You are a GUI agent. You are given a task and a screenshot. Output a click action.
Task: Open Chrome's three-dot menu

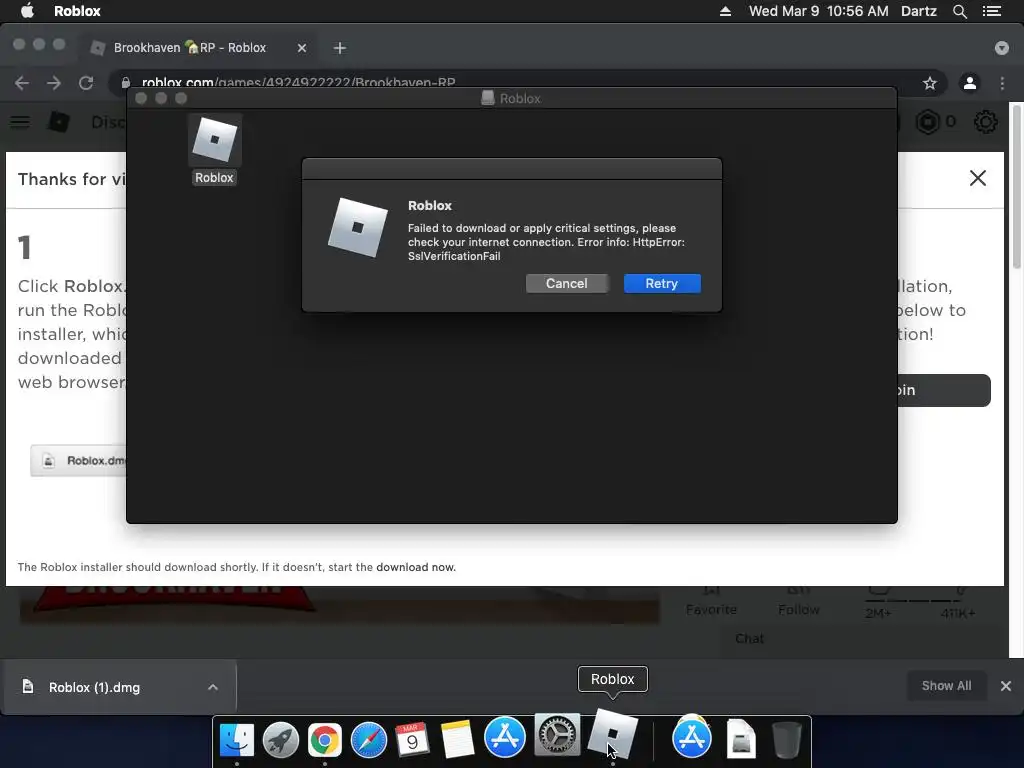1002,83
